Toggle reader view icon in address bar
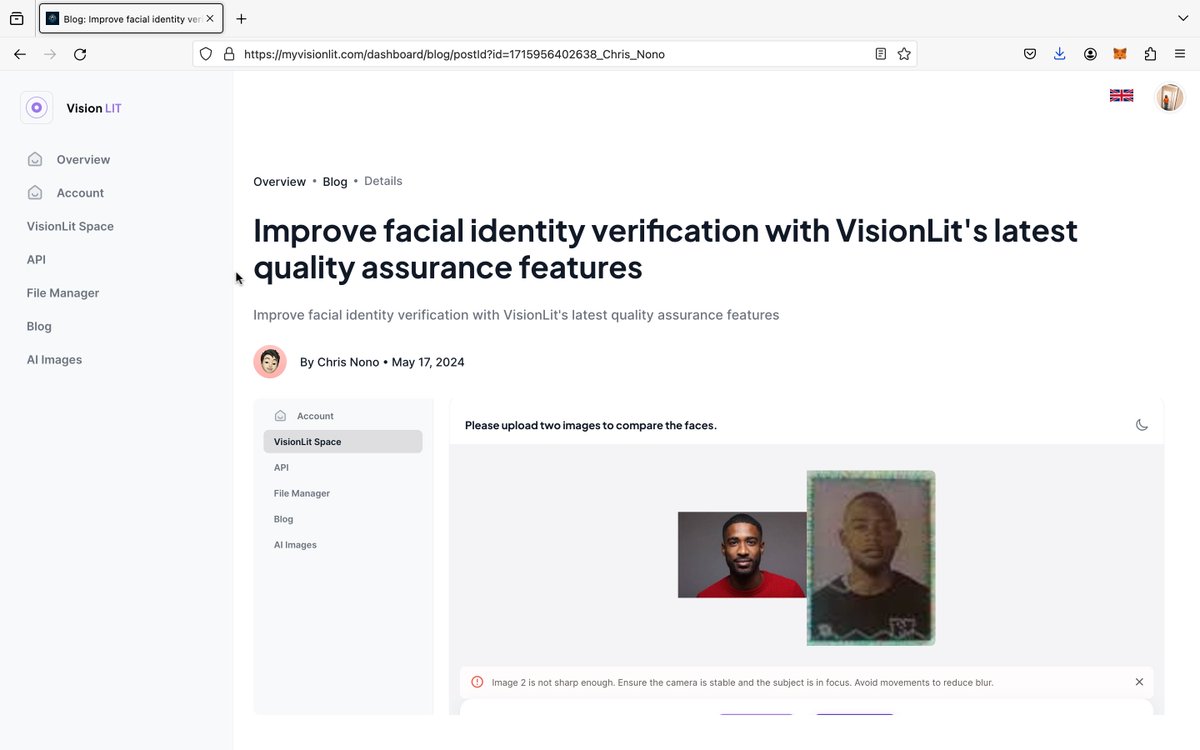The image size is (1200, 750). tap(881, 54)
